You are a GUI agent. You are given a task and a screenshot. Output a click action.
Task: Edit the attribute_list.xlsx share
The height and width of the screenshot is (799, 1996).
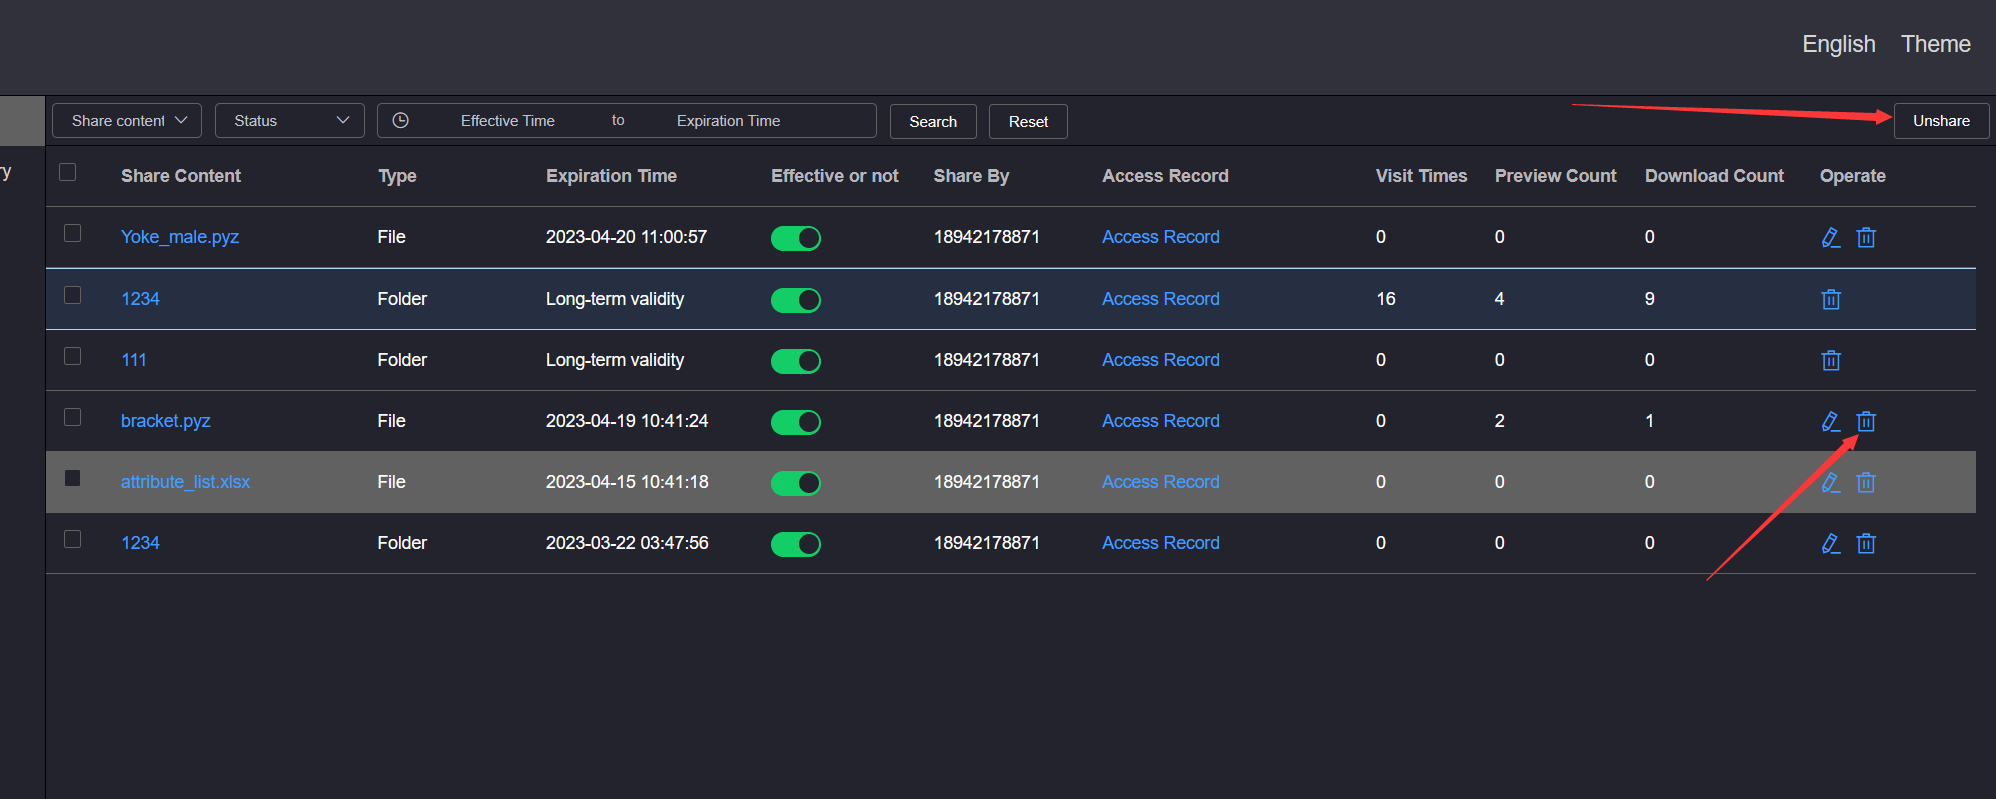pos(1831,482)
